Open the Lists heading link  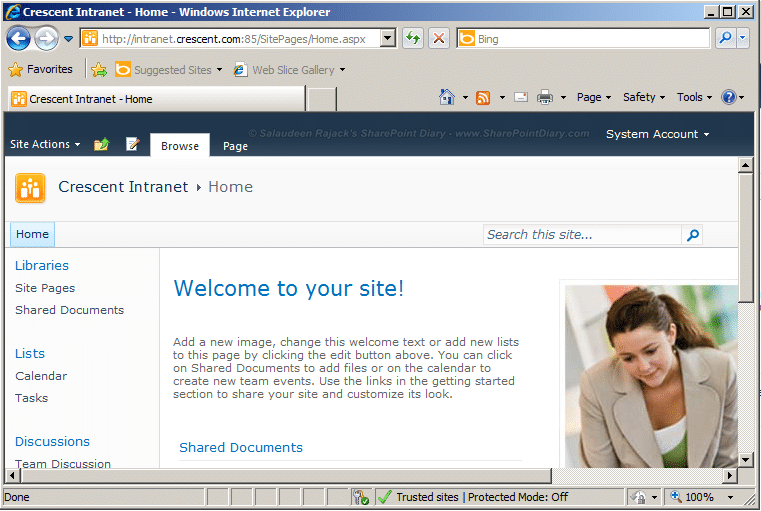pos(30,353)
